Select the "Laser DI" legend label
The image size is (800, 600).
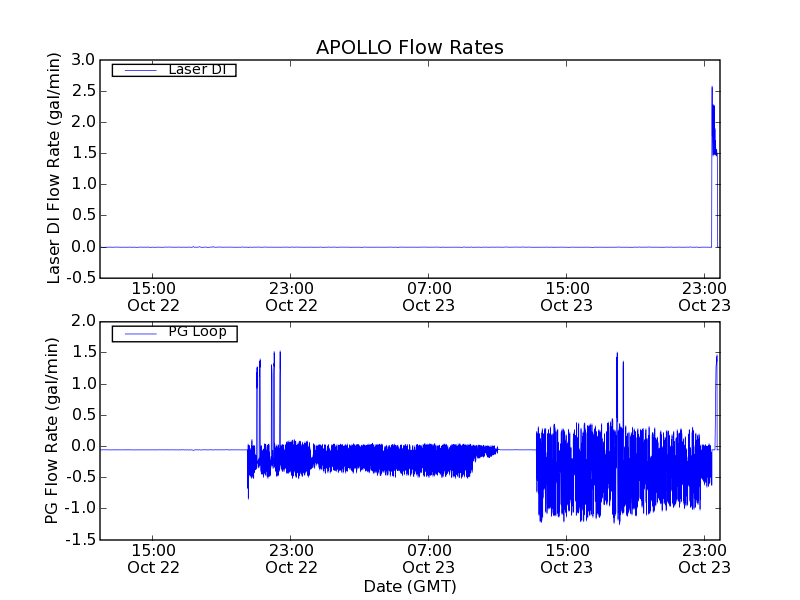[197, 69]
